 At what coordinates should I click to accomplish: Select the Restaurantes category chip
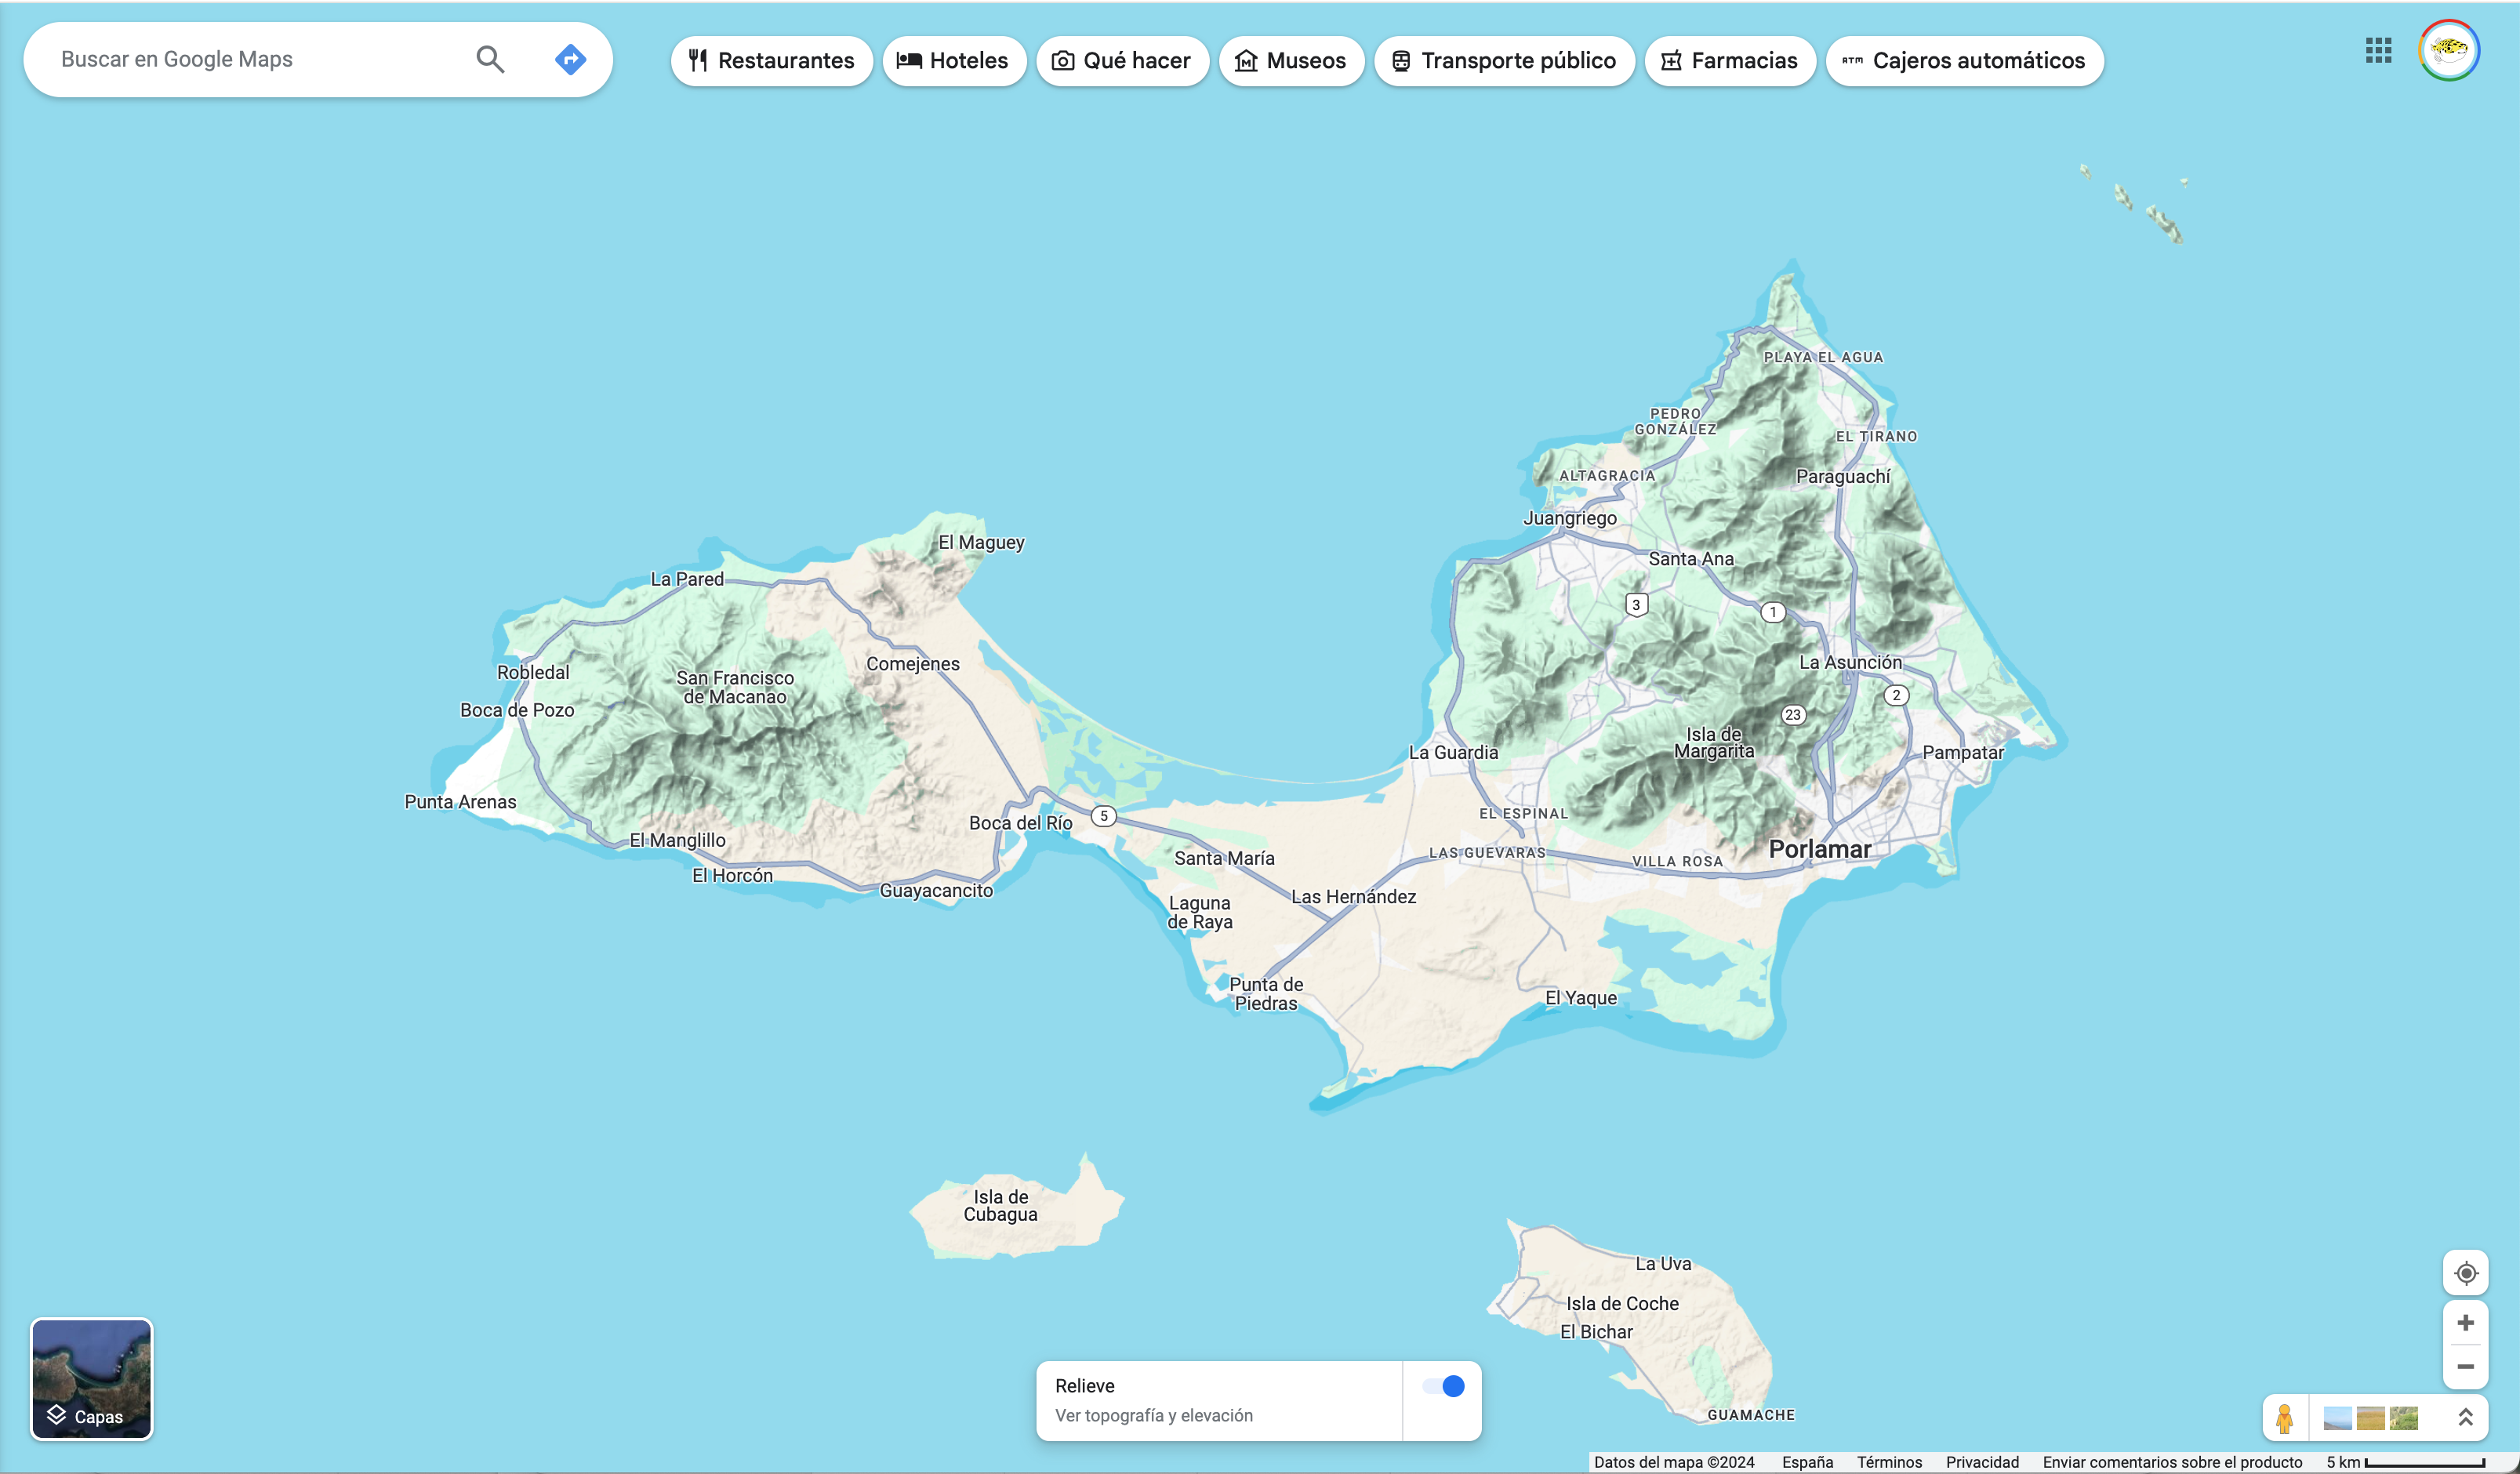771,61
